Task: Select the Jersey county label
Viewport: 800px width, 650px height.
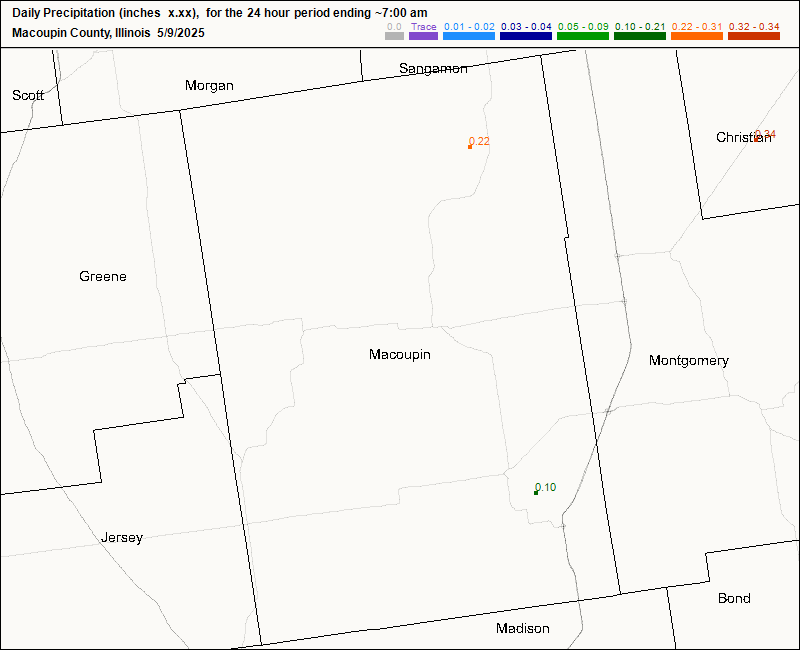Action: [122, 537]
